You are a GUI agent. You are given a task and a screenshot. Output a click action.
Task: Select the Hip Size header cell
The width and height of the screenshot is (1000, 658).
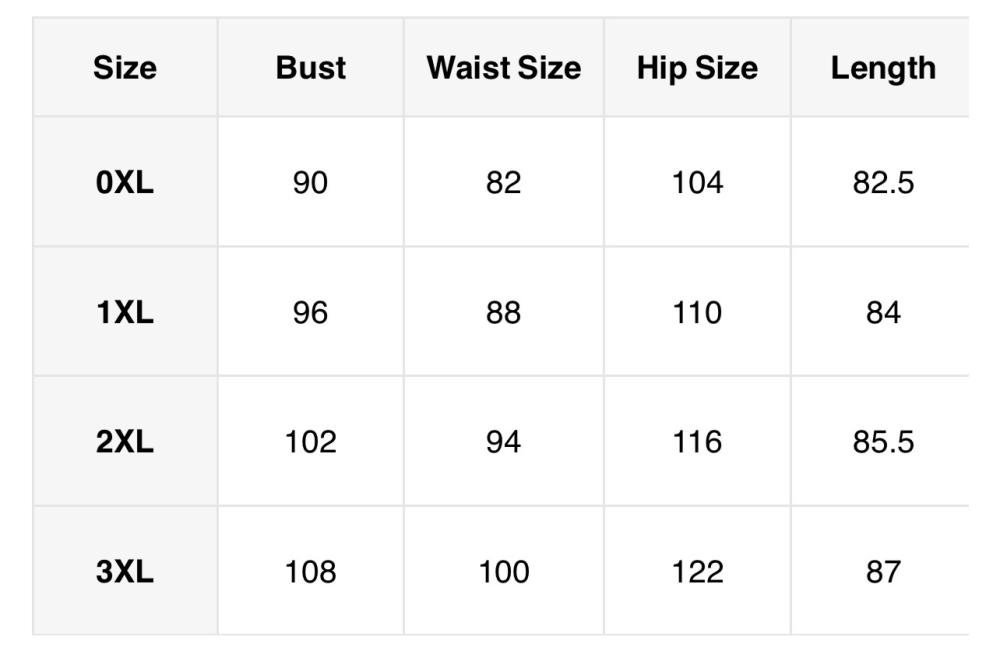[697, 68]
